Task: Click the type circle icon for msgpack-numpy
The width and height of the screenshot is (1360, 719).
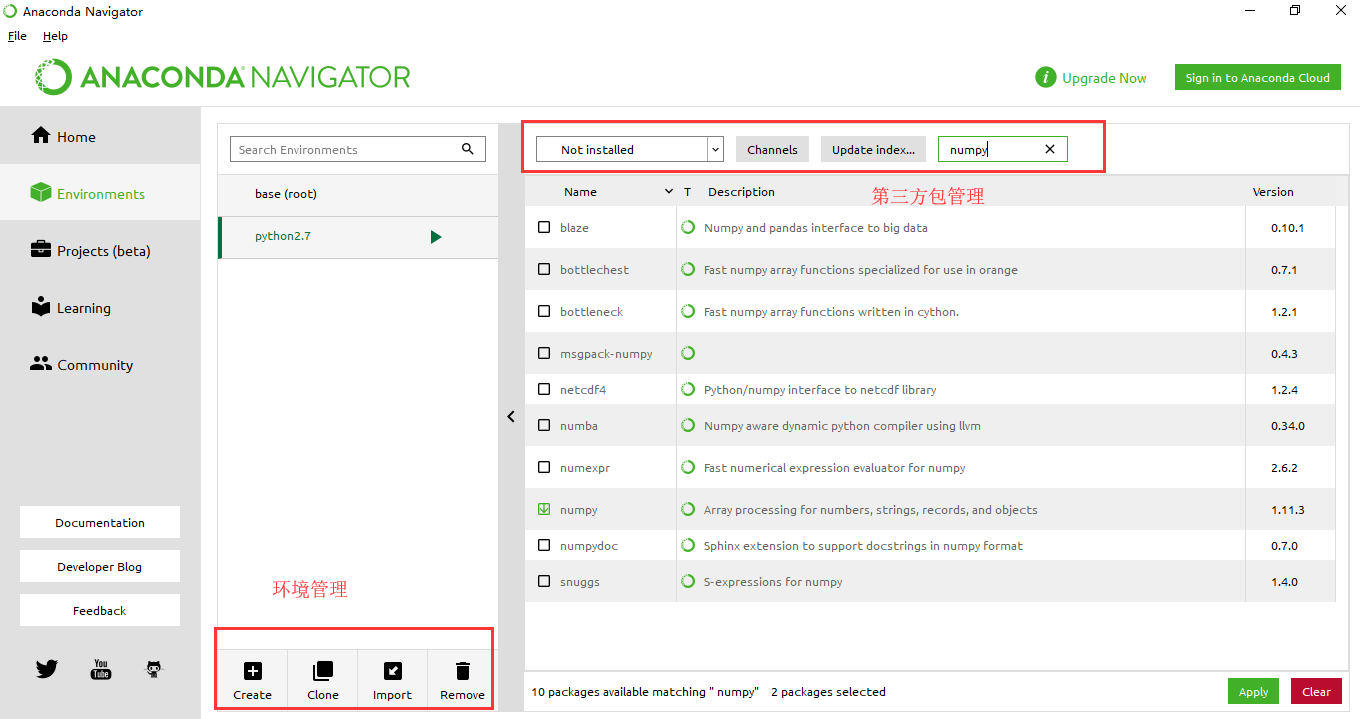Action: tap(688, 353)
